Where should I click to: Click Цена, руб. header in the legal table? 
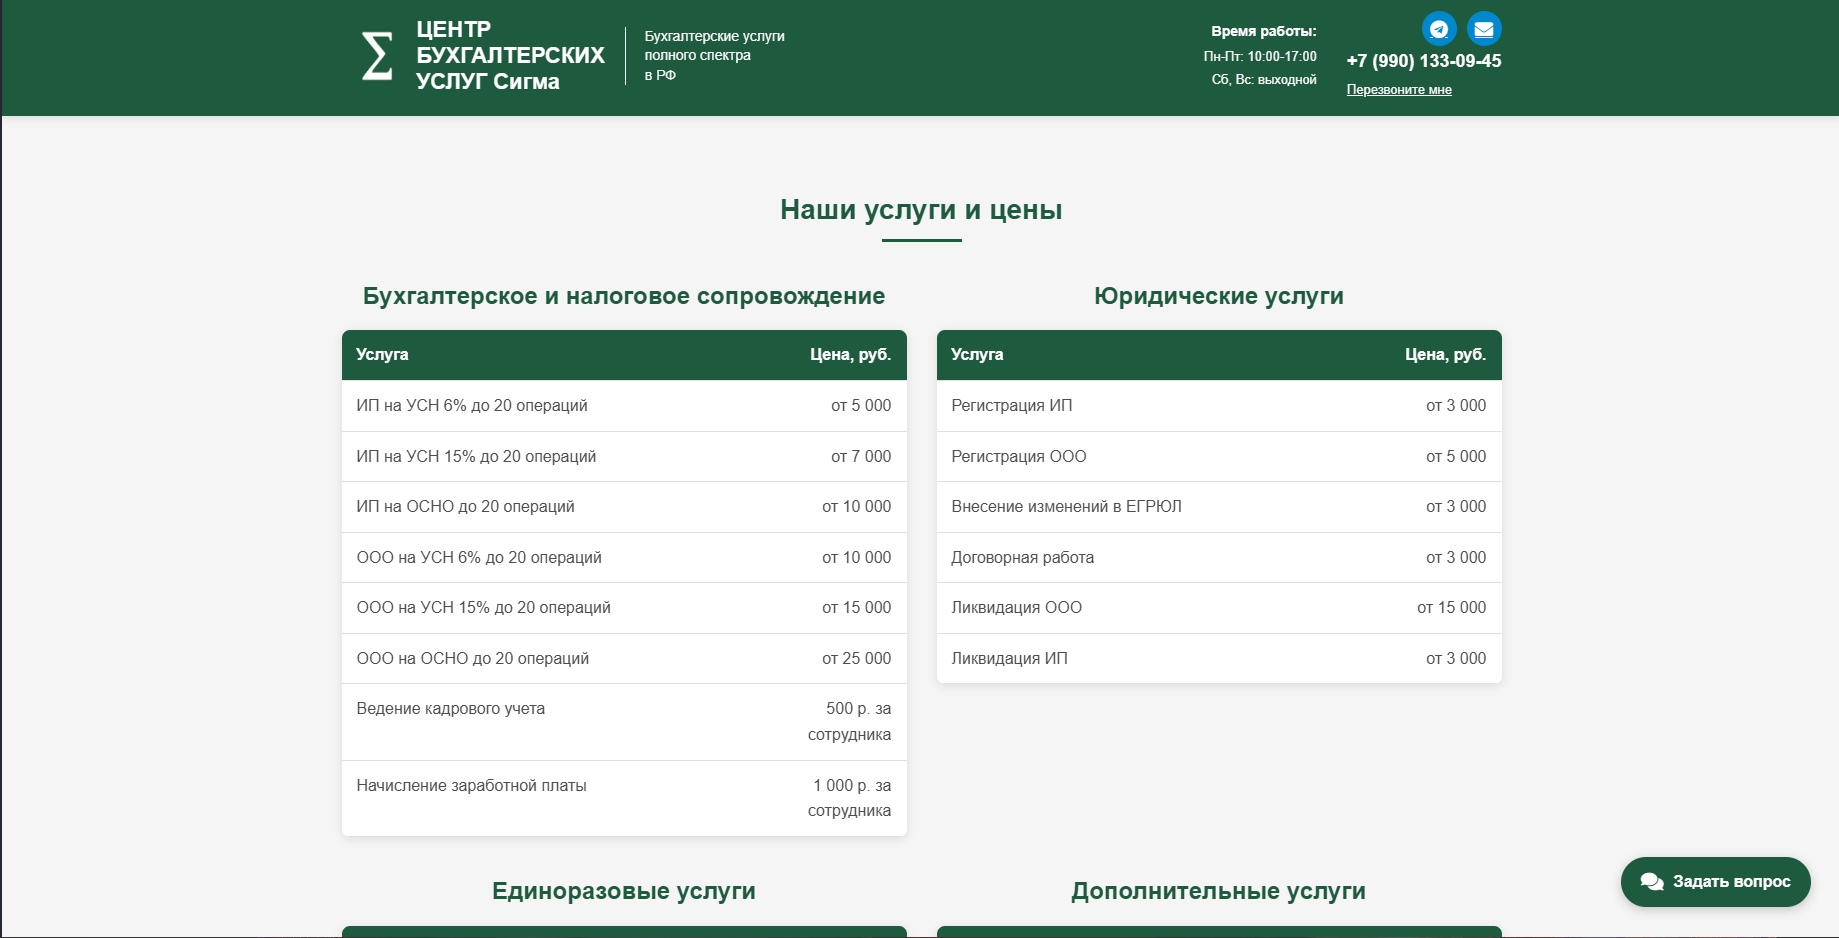1446,355
